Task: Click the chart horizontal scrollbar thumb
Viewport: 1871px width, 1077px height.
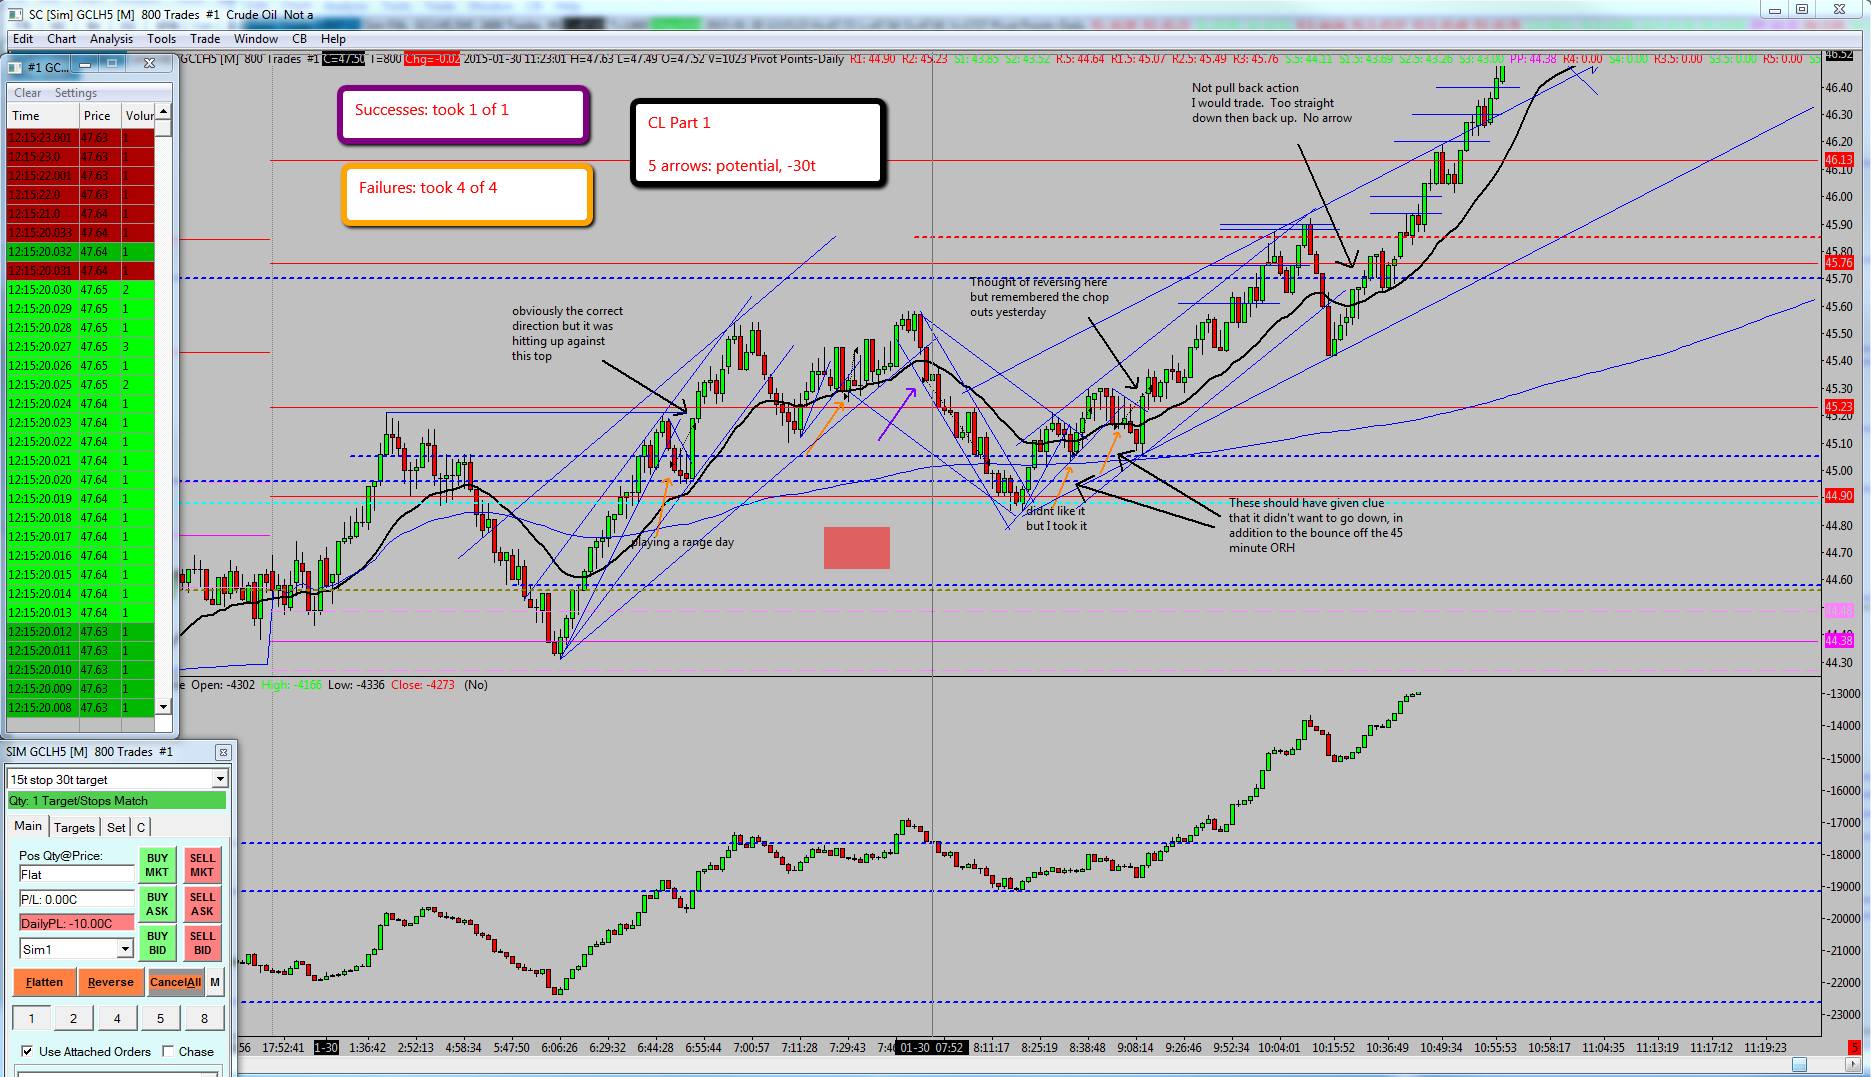Action: pos(1799,1065)
